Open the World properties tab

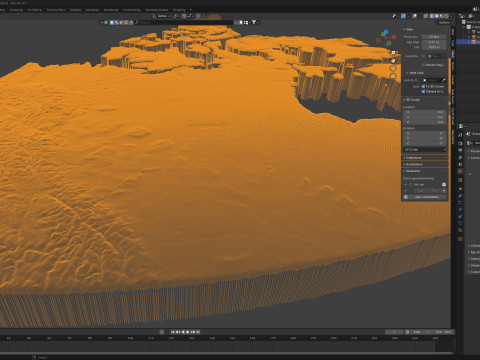(x=460, y=171)
